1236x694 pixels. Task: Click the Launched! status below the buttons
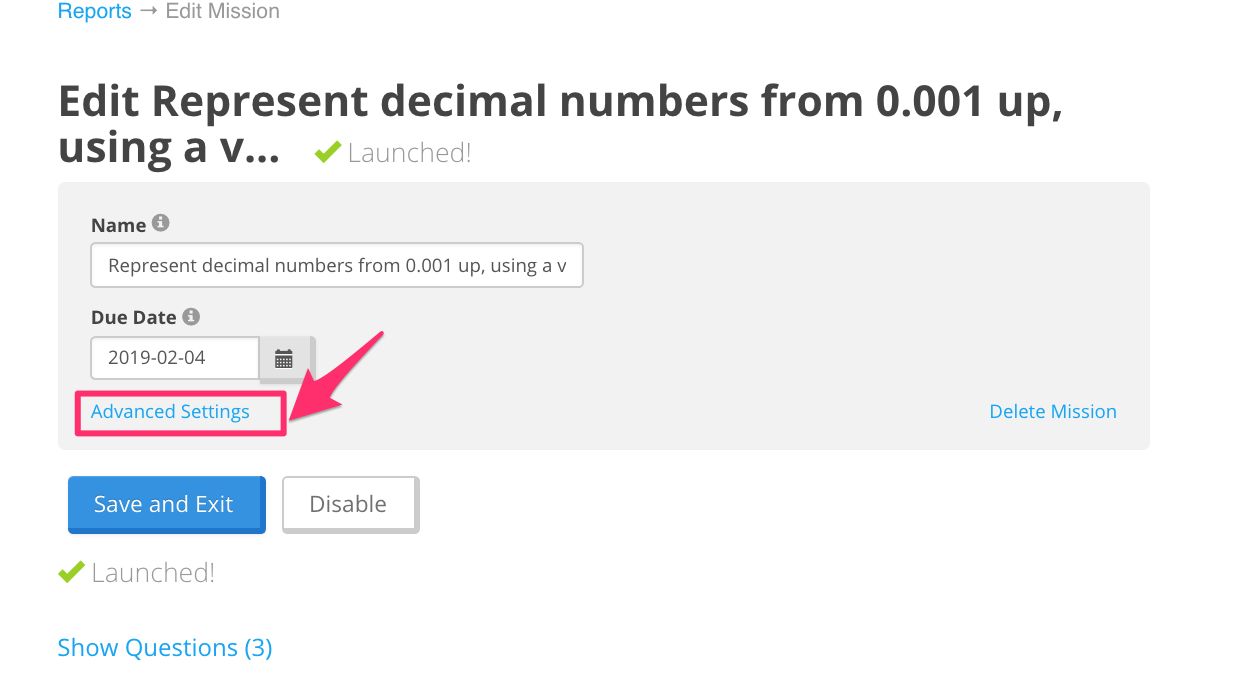pos(153,573)
